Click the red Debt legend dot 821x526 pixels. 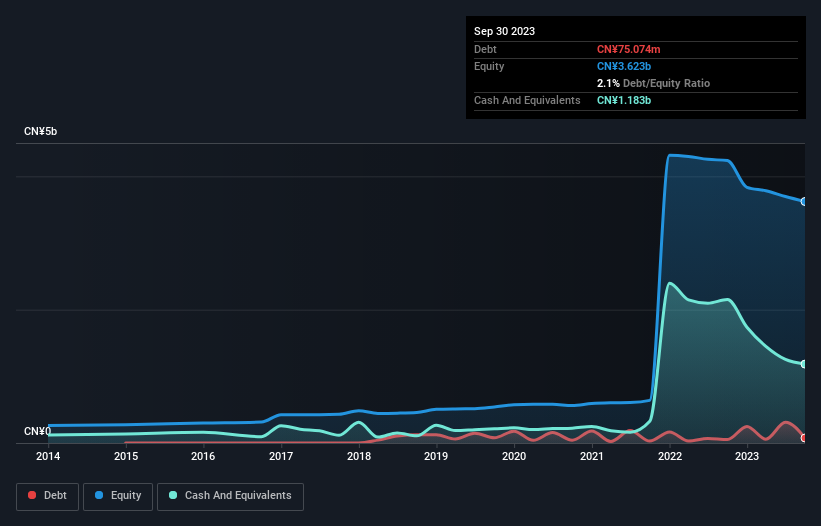[32, 495]
